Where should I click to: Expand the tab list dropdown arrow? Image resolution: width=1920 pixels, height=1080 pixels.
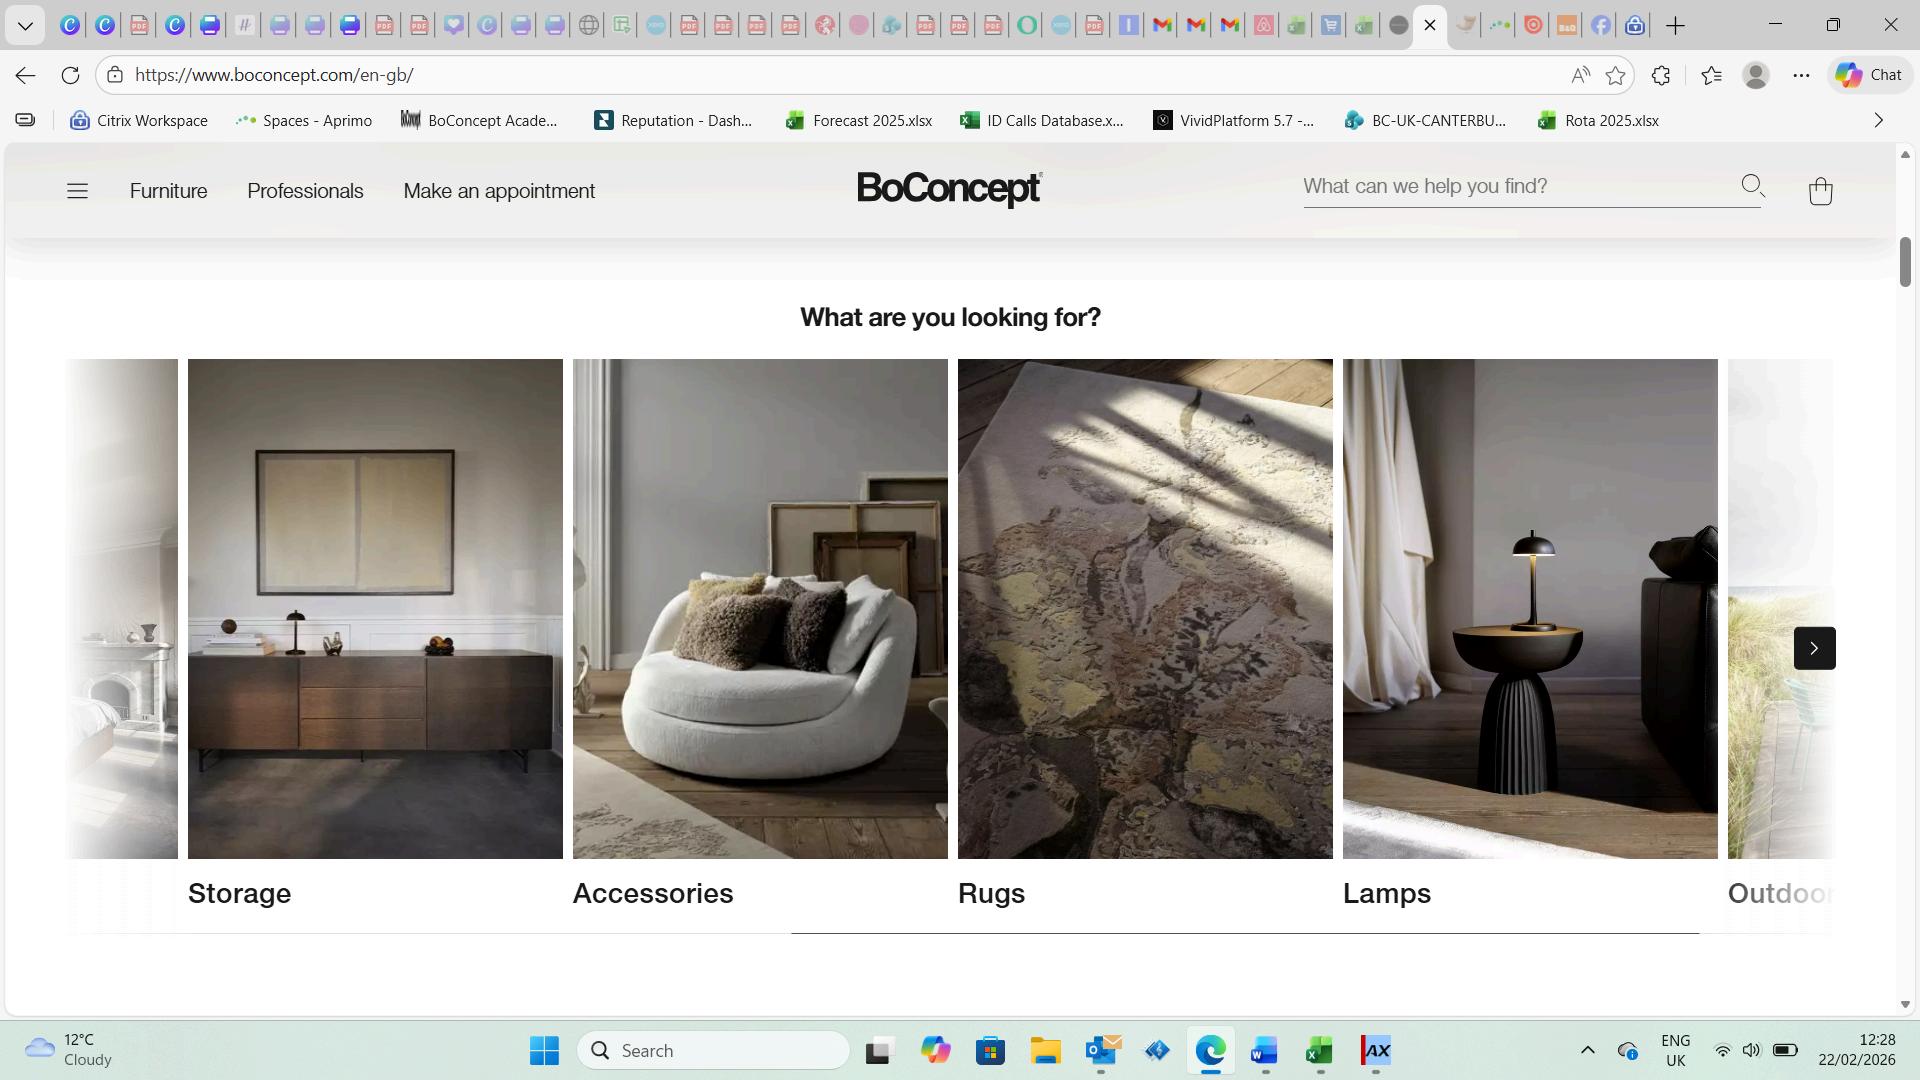tap(25, 25)
